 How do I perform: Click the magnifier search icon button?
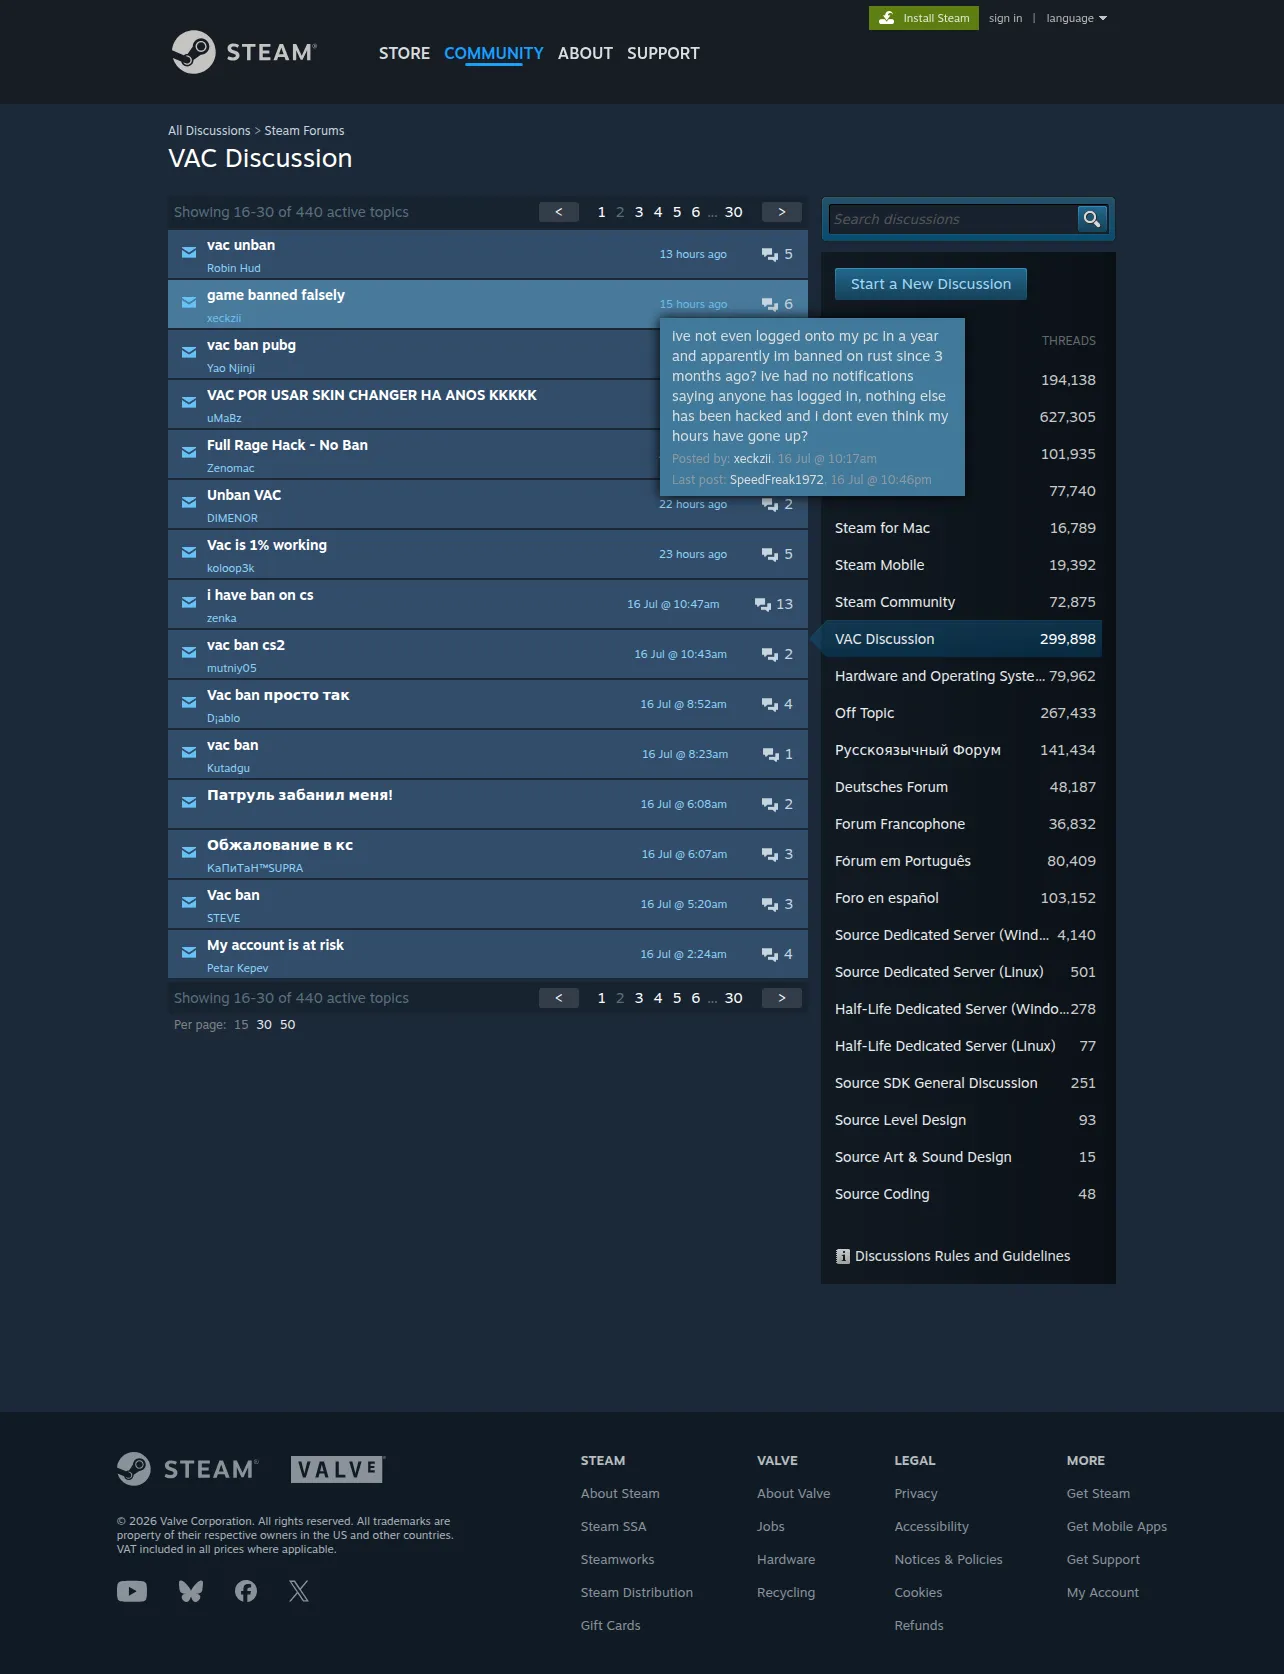pyautogui.click(x=1091, y=219)
